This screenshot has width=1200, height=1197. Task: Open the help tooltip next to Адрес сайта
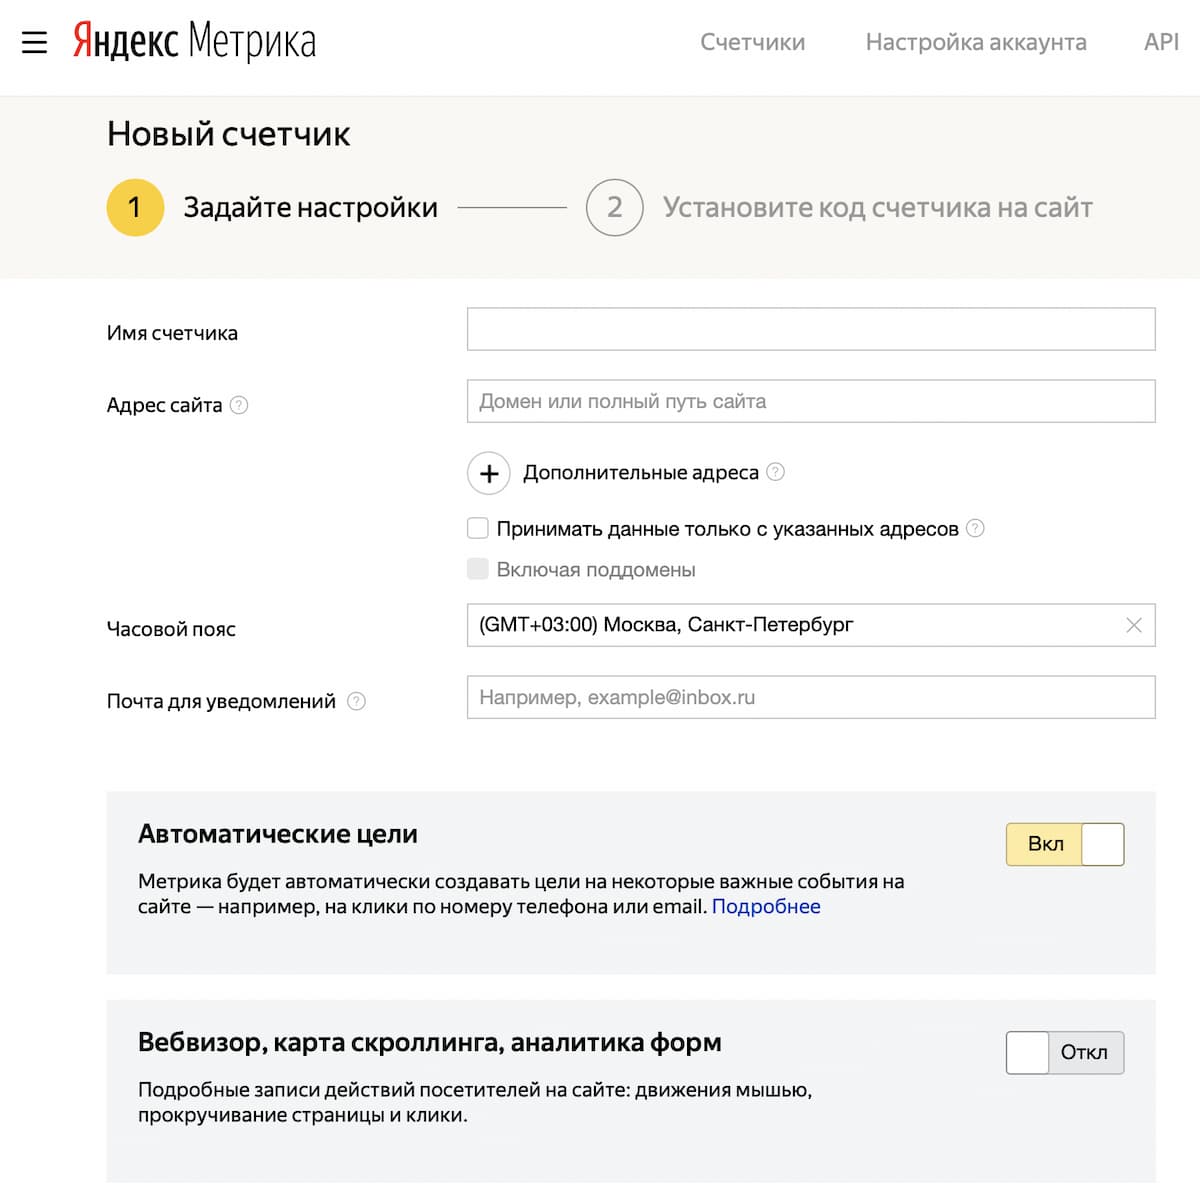coord(238,405)
